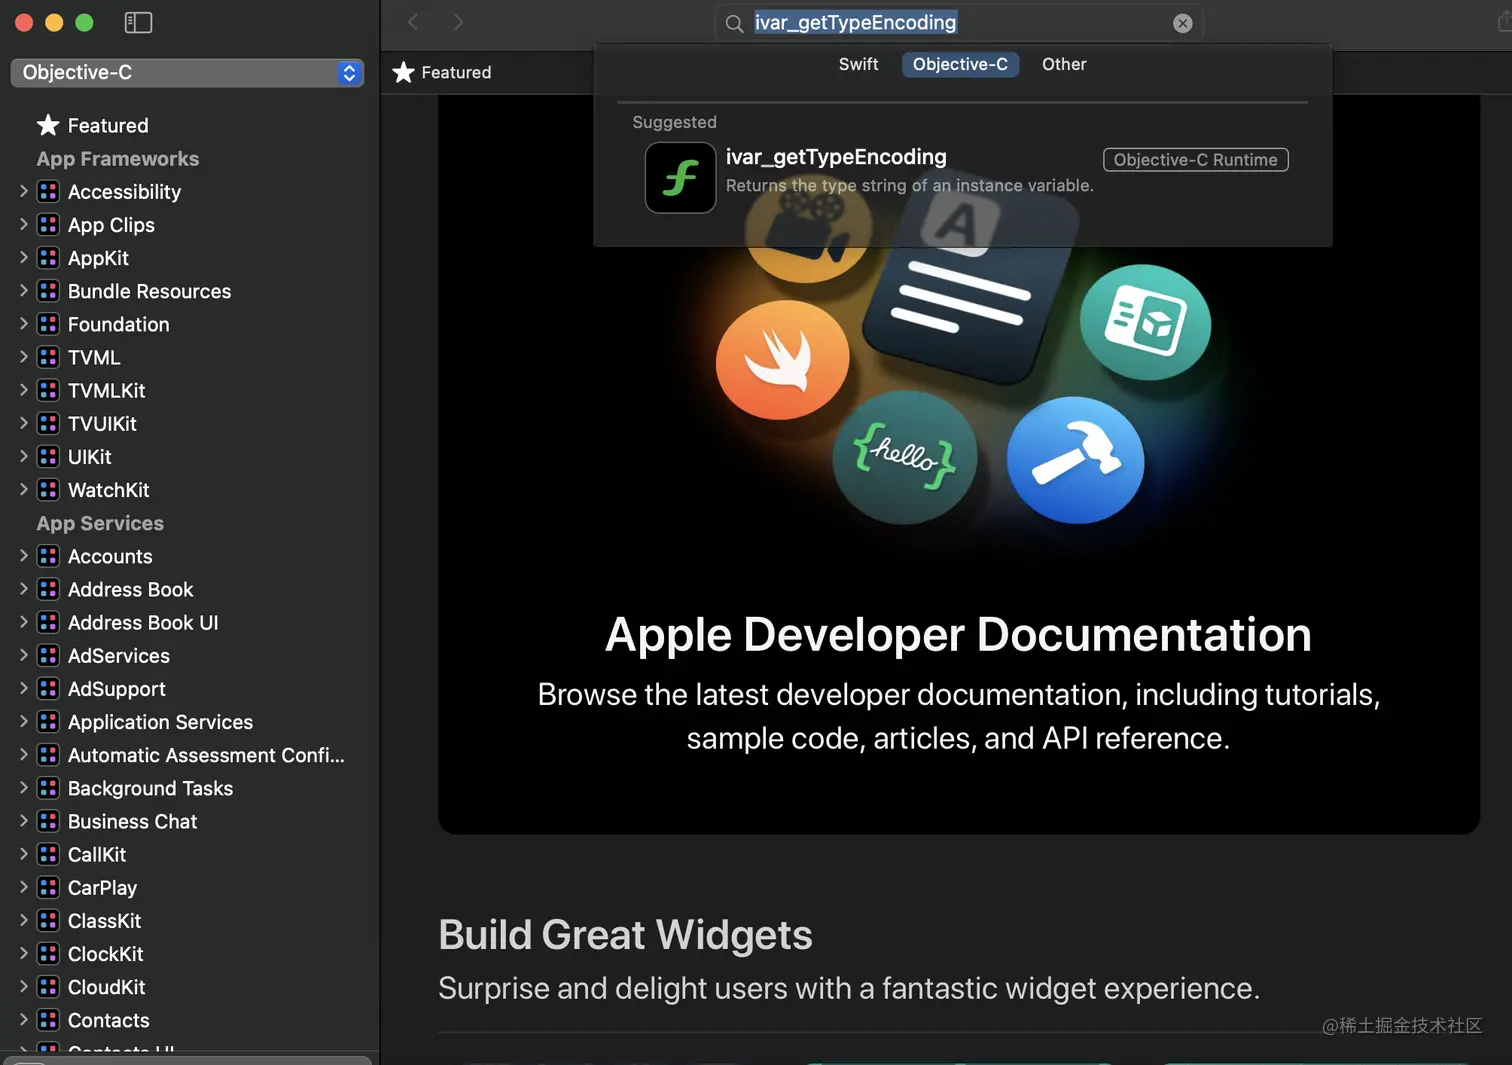
Task: Click the AppKit framework icon
Action: [x=48, y=257]
